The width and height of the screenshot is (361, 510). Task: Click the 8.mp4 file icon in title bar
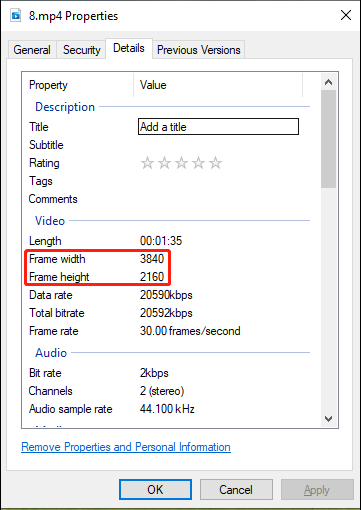[16, 16]
